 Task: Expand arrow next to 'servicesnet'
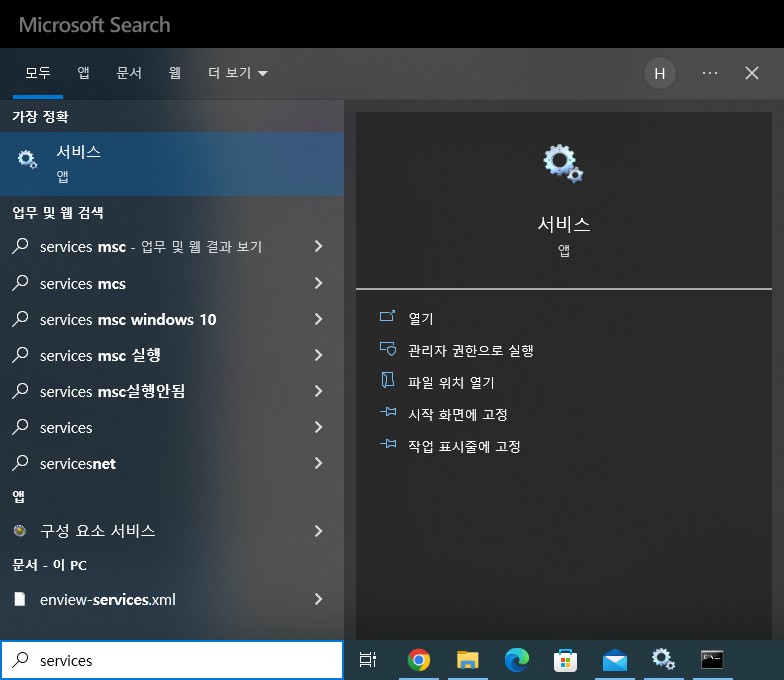318,463
